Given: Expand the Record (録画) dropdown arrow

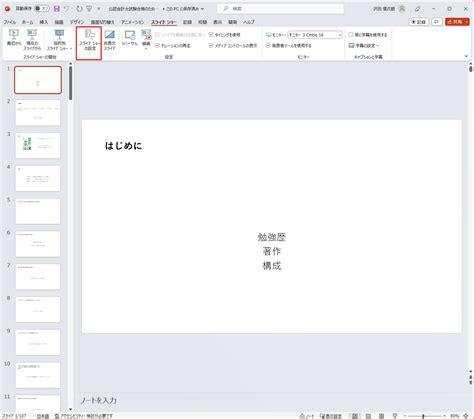Looking at the screenshot, I should [x=146, y=48].
